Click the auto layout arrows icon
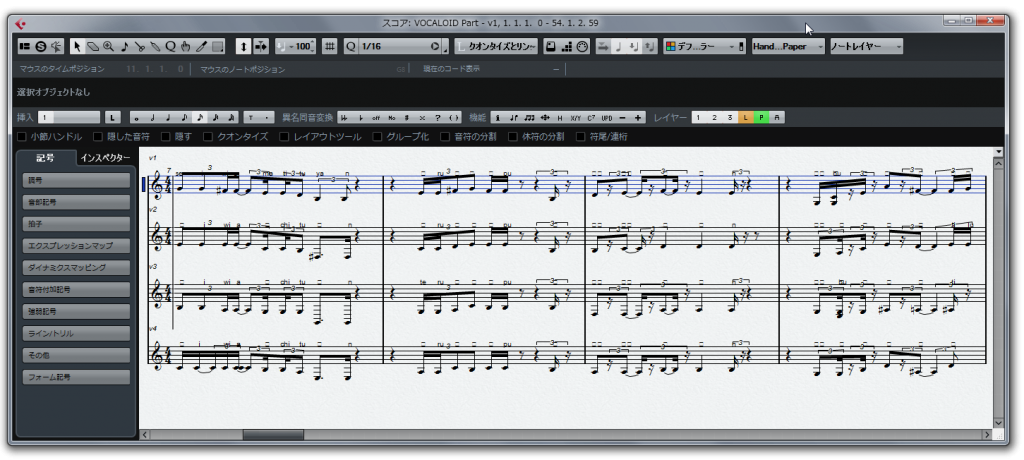Viewport: 1024px width, 460px height. click(545, 118)
